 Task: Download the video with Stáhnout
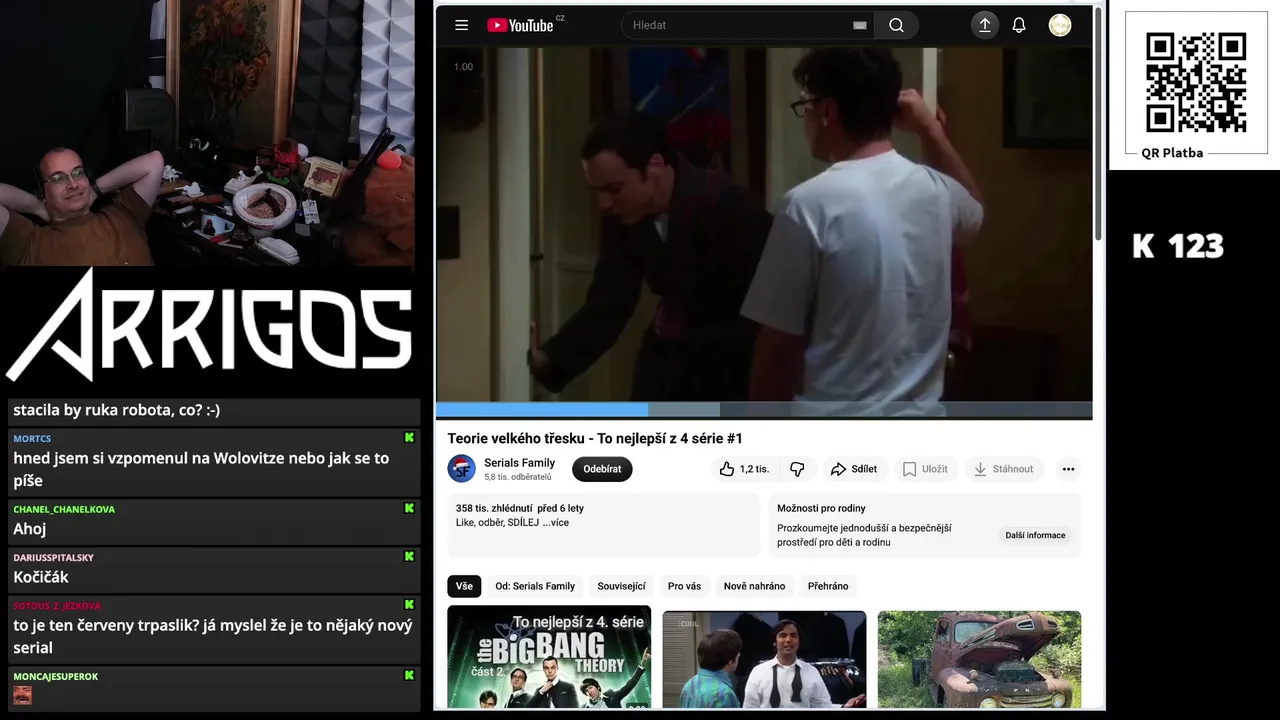[x=1003, y=469]
